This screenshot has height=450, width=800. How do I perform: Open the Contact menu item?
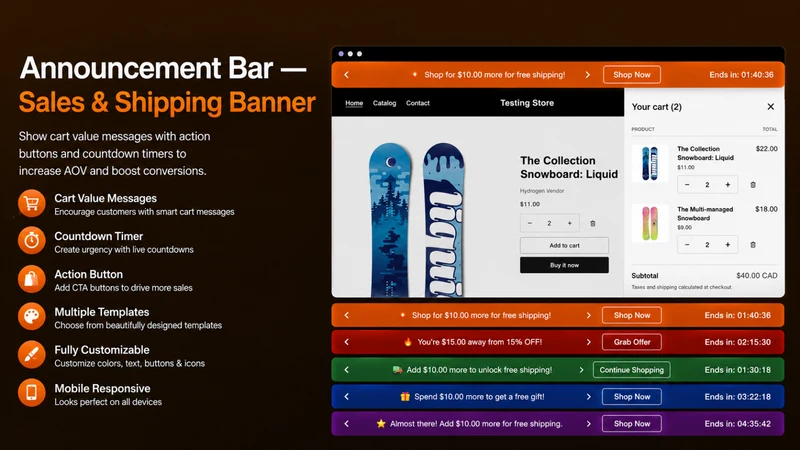tap(418, 103)
